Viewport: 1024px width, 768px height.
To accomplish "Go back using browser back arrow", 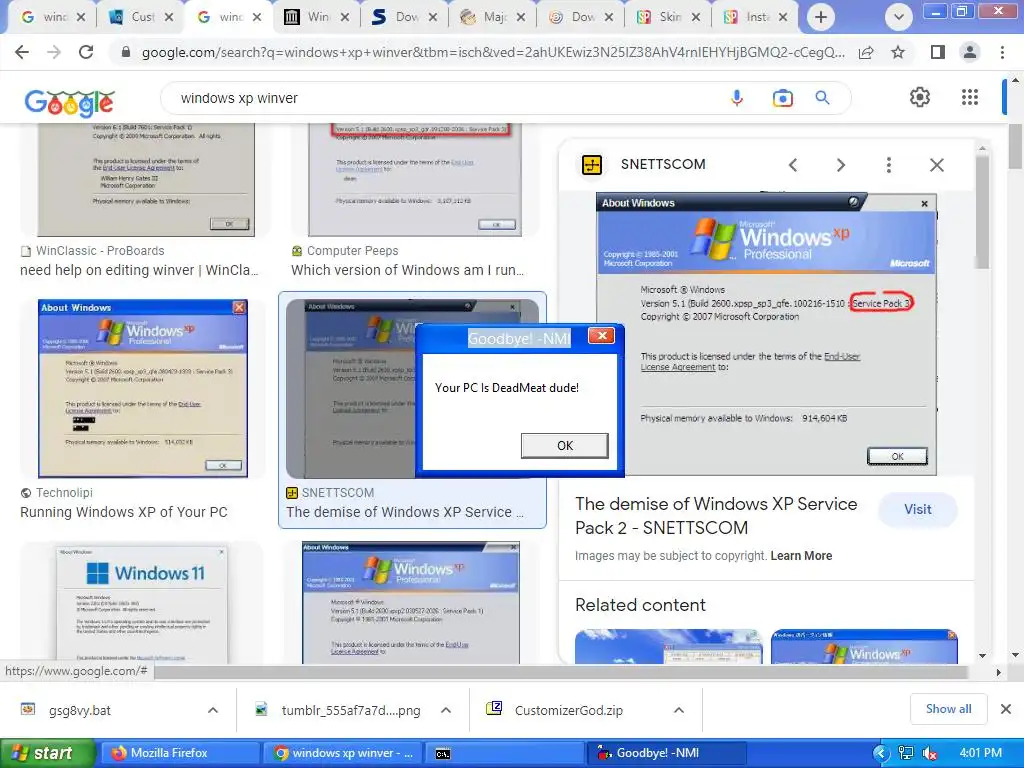I will tap(22, 52).
